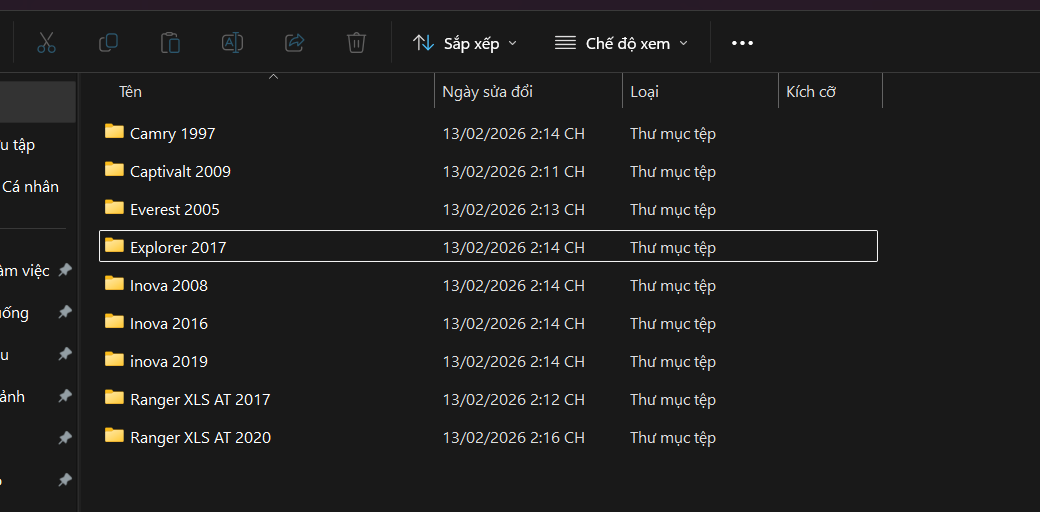Click the Loại column header

pos(644,92)
